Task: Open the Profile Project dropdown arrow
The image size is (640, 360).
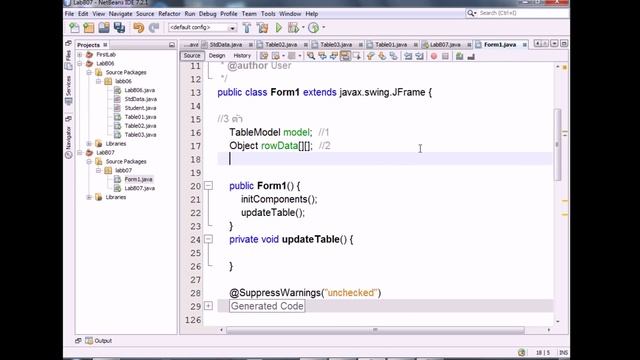Action: [x=324, y=28]
